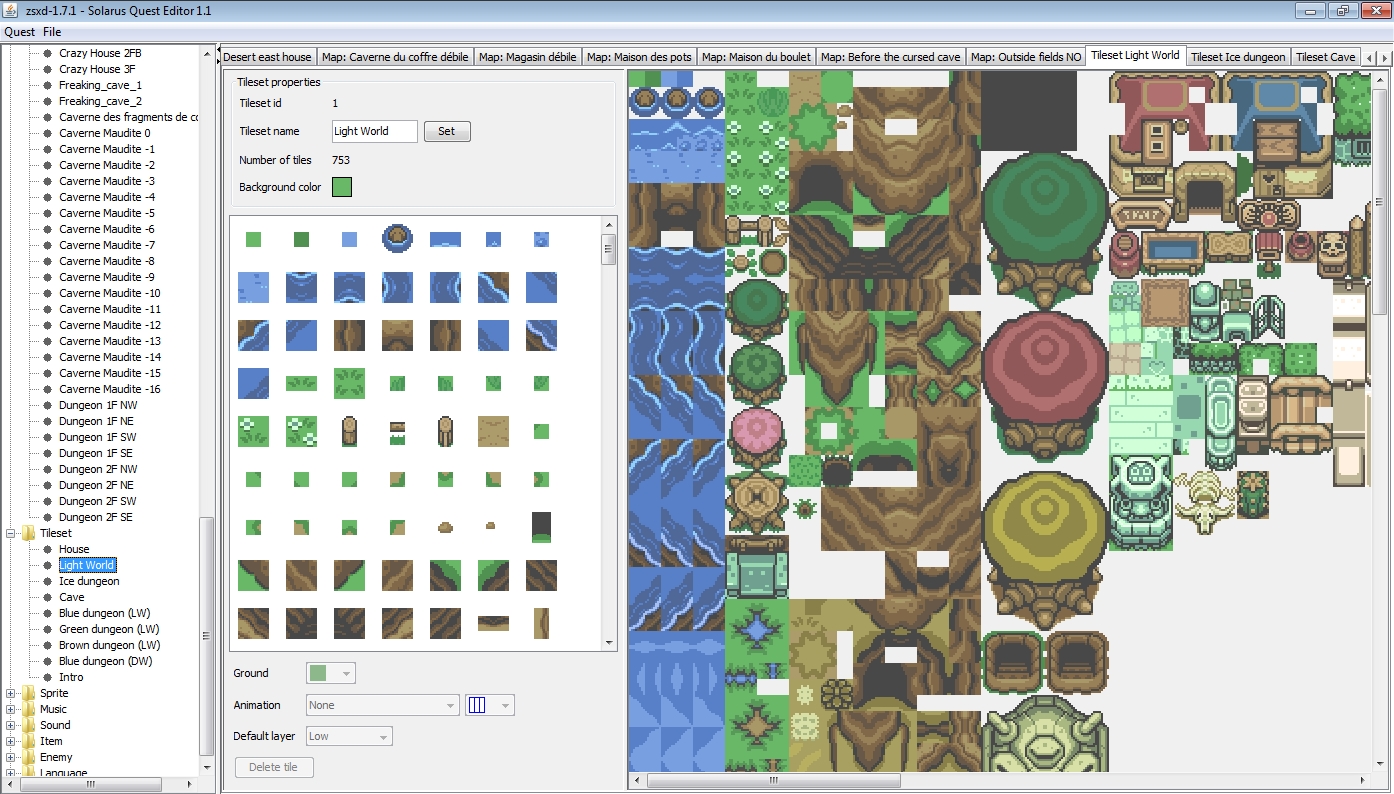Open the Quest menu
The width and height of the screenshot is (1394, 794).
click(x=20, y=32)
